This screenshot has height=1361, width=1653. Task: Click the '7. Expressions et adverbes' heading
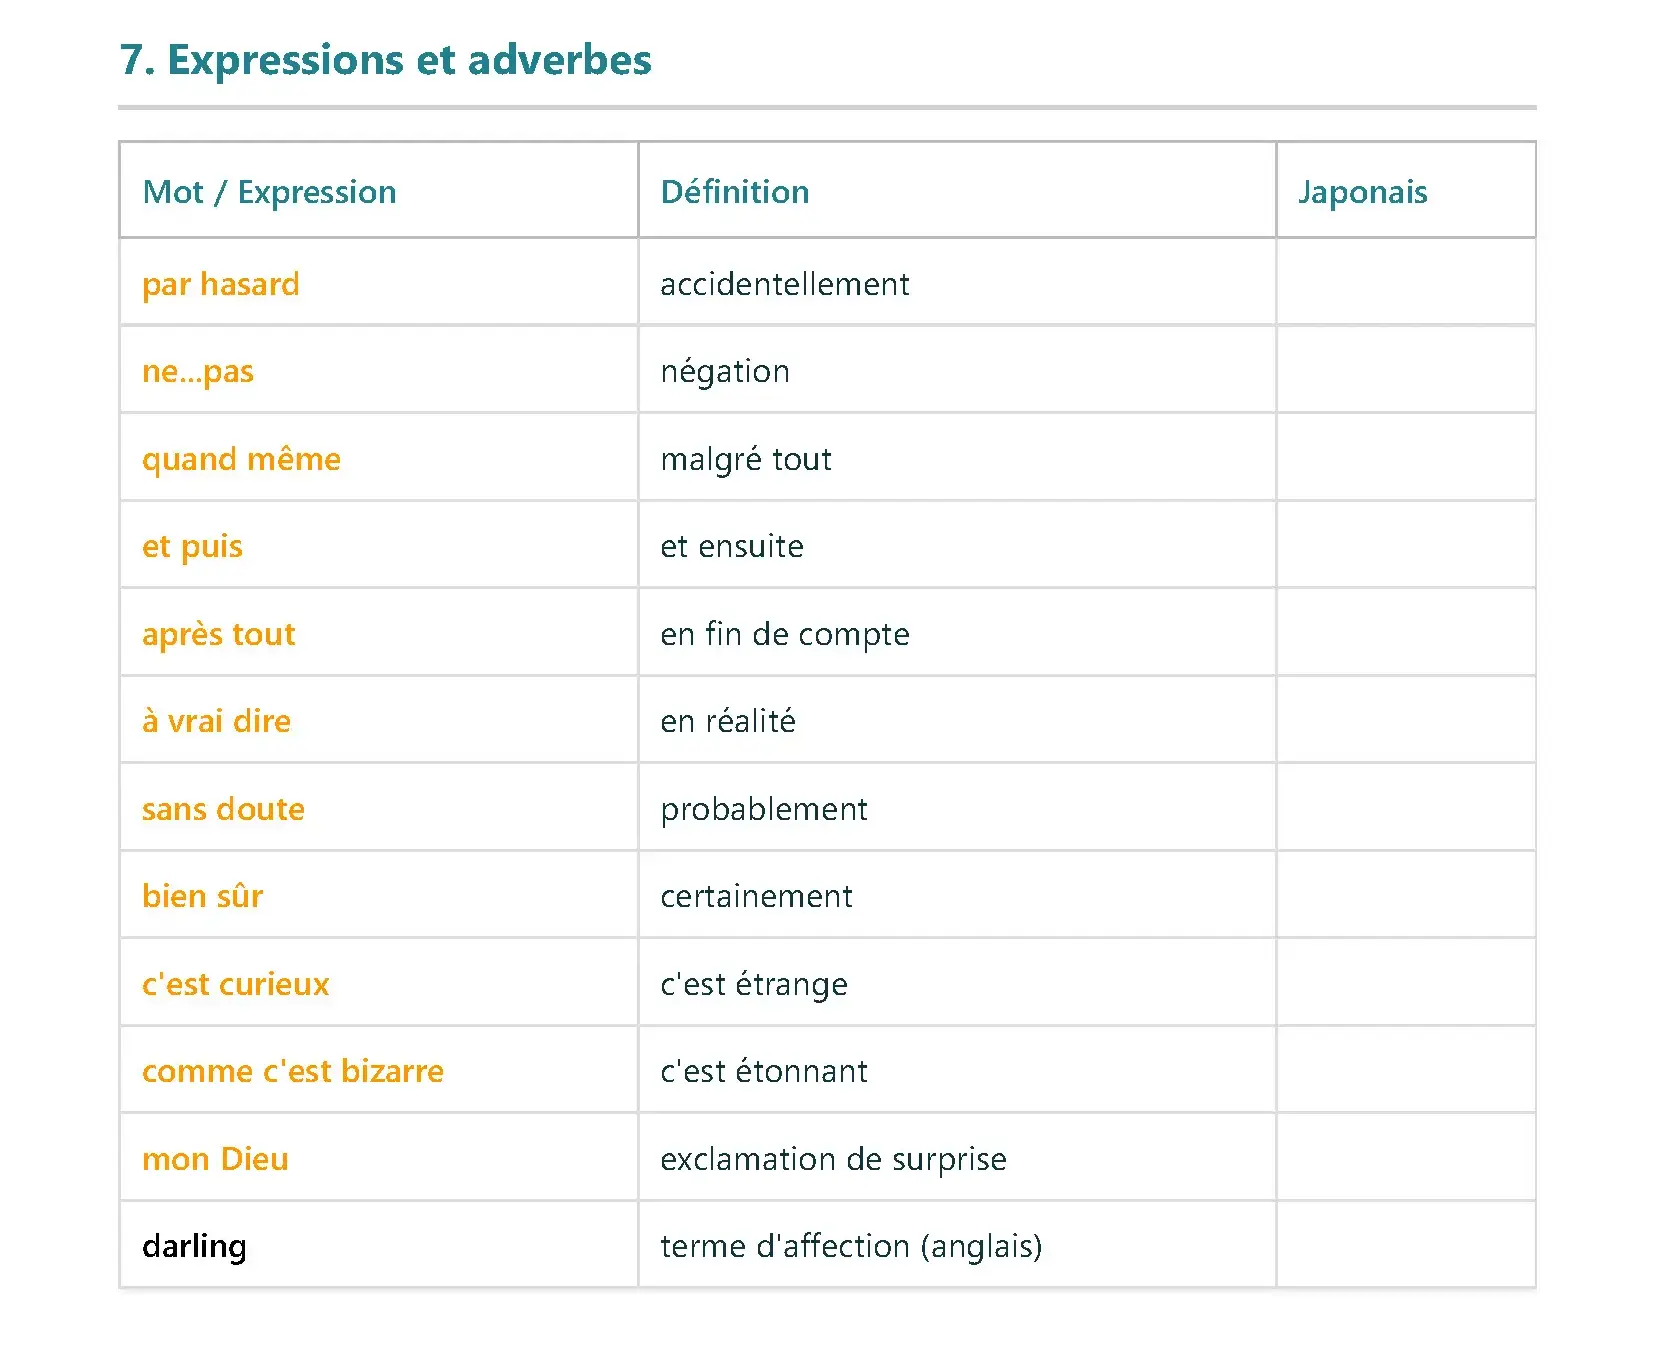385,60
